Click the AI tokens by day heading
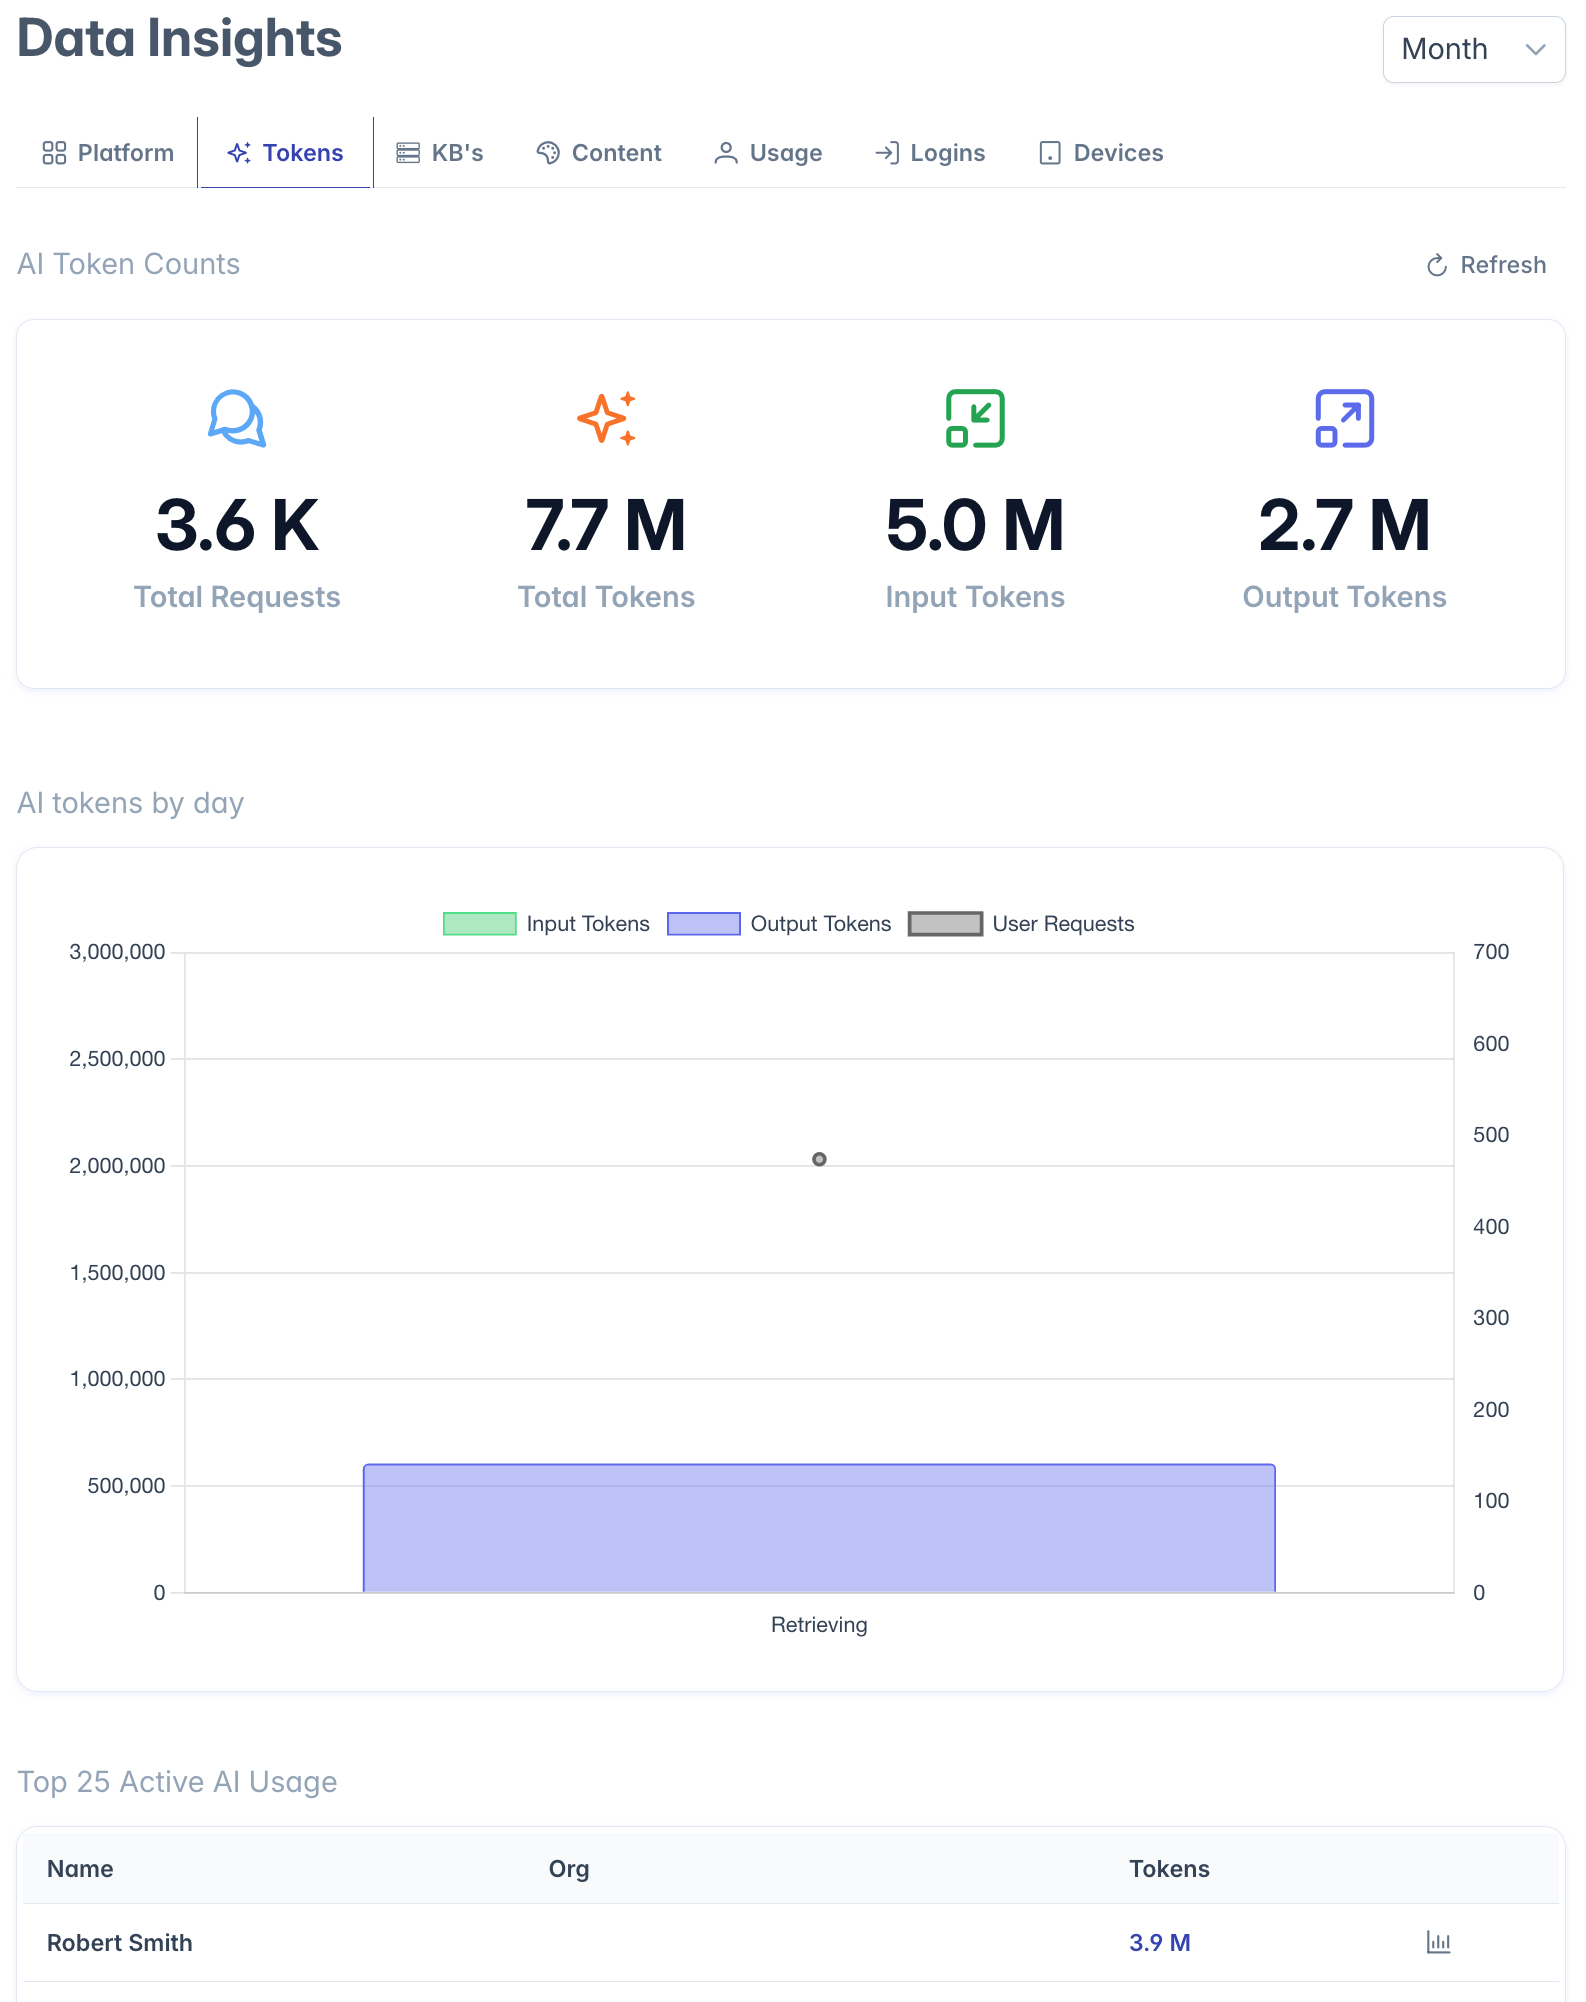1586x2002 pixels. (x=131, y=803)
